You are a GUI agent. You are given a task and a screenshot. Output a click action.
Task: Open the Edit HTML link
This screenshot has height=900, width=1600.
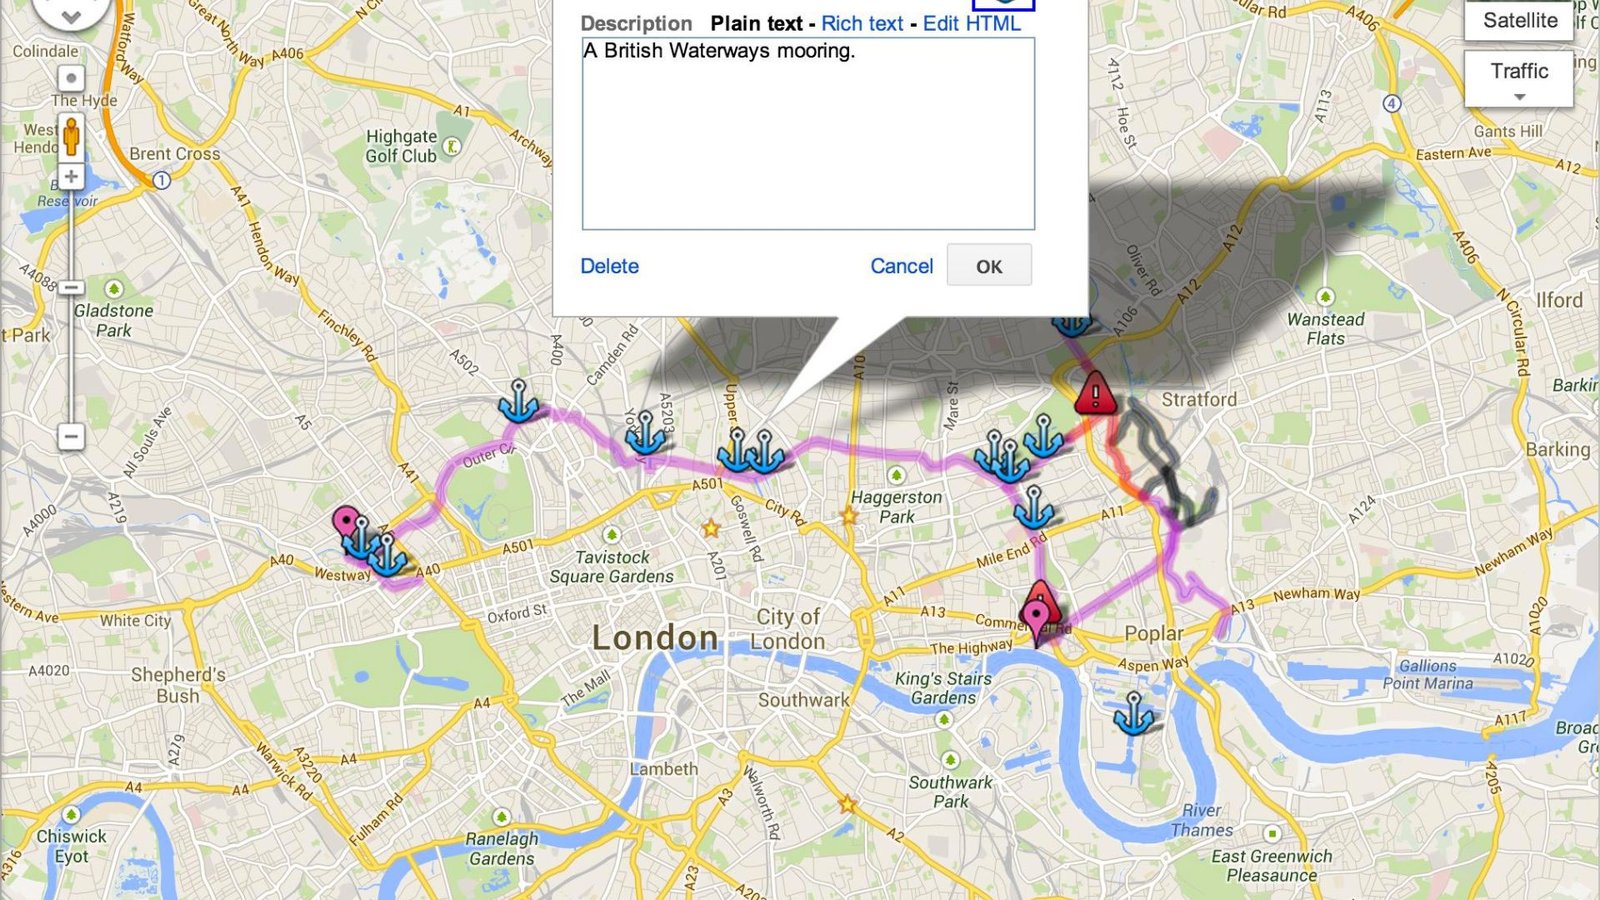(972, 23)
